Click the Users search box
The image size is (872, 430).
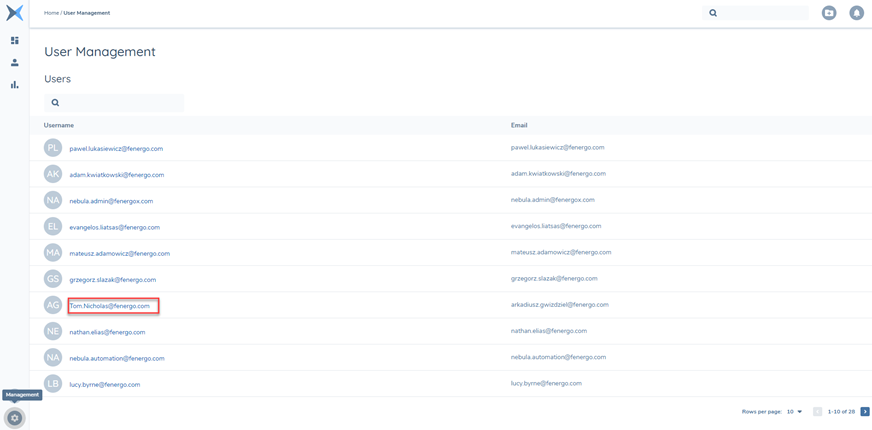tap(120, 102)
